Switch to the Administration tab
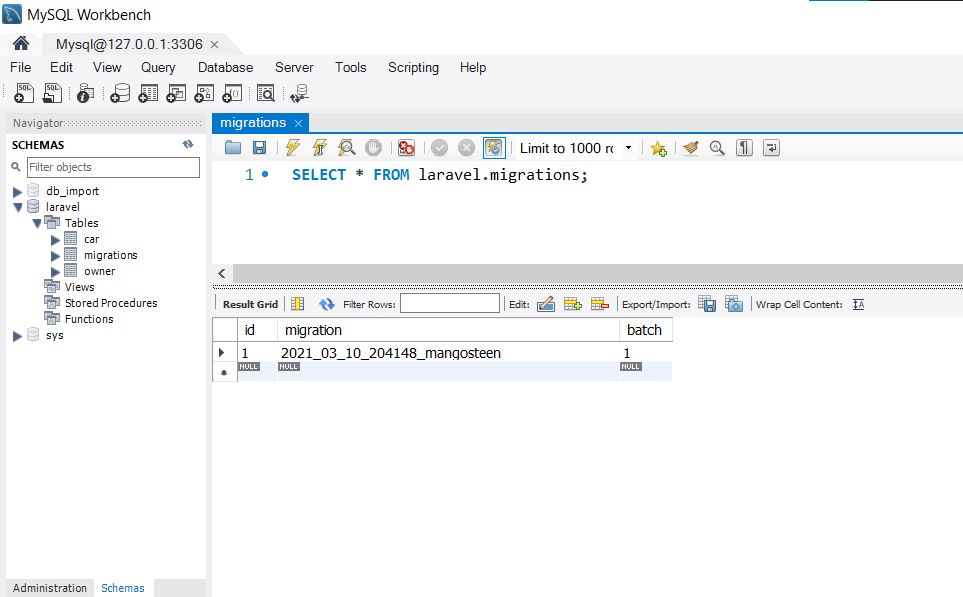Screen dimensions: 963x597 (50, 588)
